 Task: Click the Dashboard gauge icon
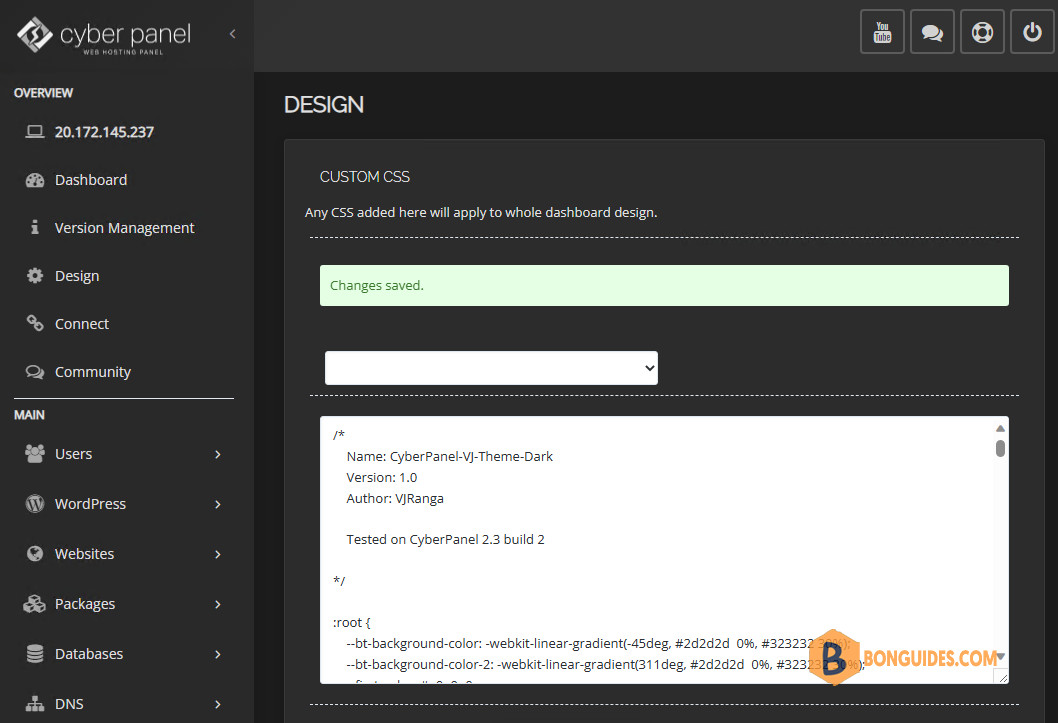34,180
